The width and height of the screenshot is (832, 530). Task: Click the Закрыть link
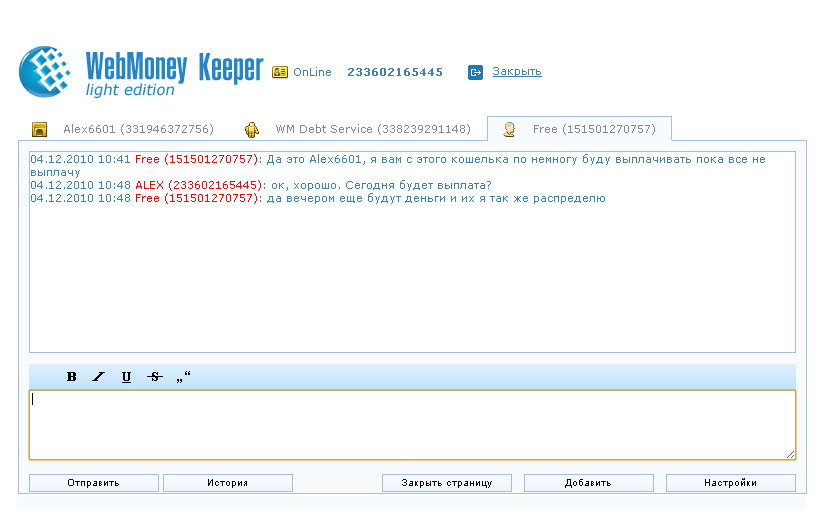coord(517,72)
